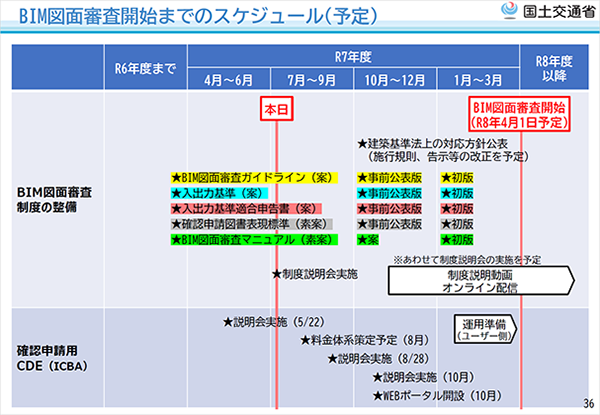Click the R7年度 header cell
Viewport: 600px width, 415px height.
[354, 57]
